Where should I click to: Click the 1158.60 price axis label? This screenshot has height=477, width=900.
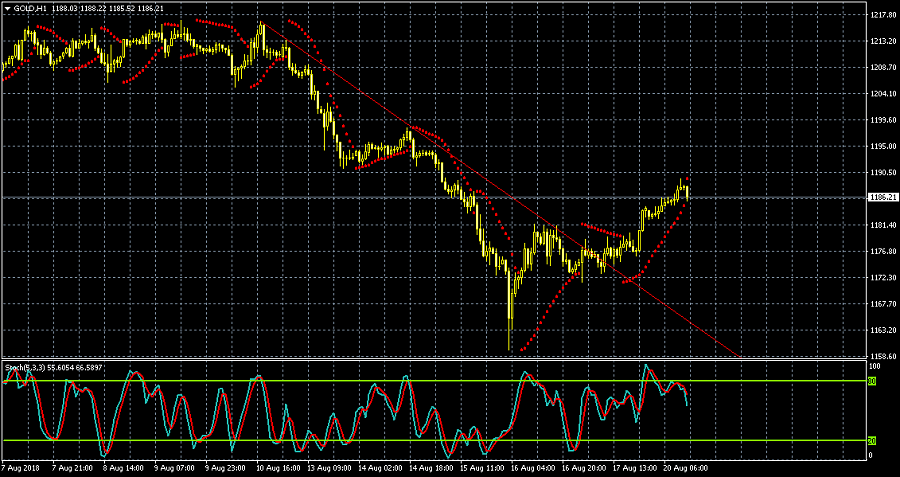point(882,355)
